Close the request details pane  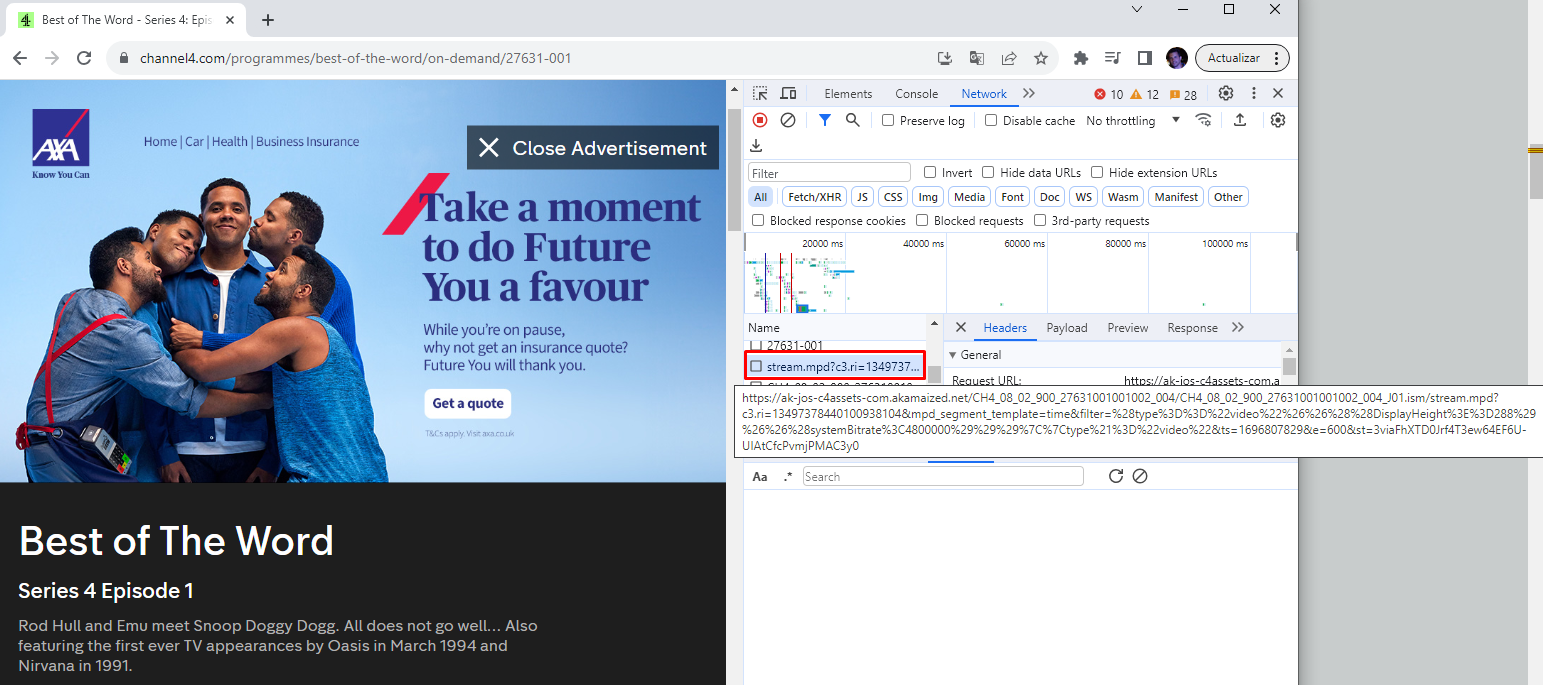(960, 328)
